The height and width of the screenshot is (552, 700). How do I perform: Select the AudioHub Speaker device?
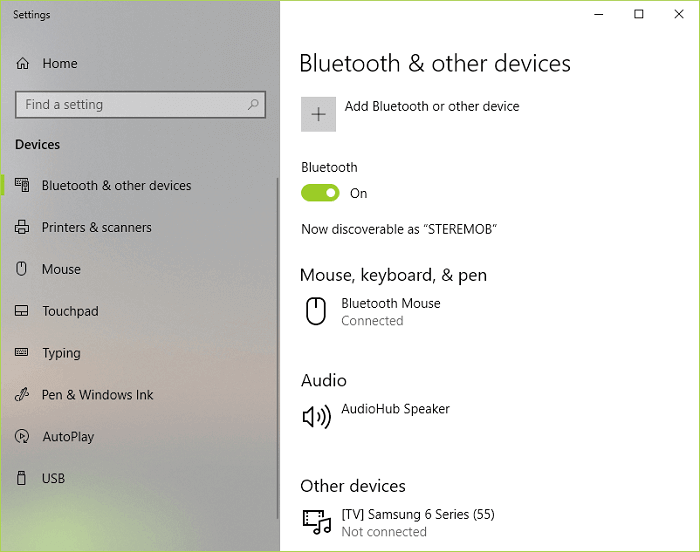tap(395, 410)
